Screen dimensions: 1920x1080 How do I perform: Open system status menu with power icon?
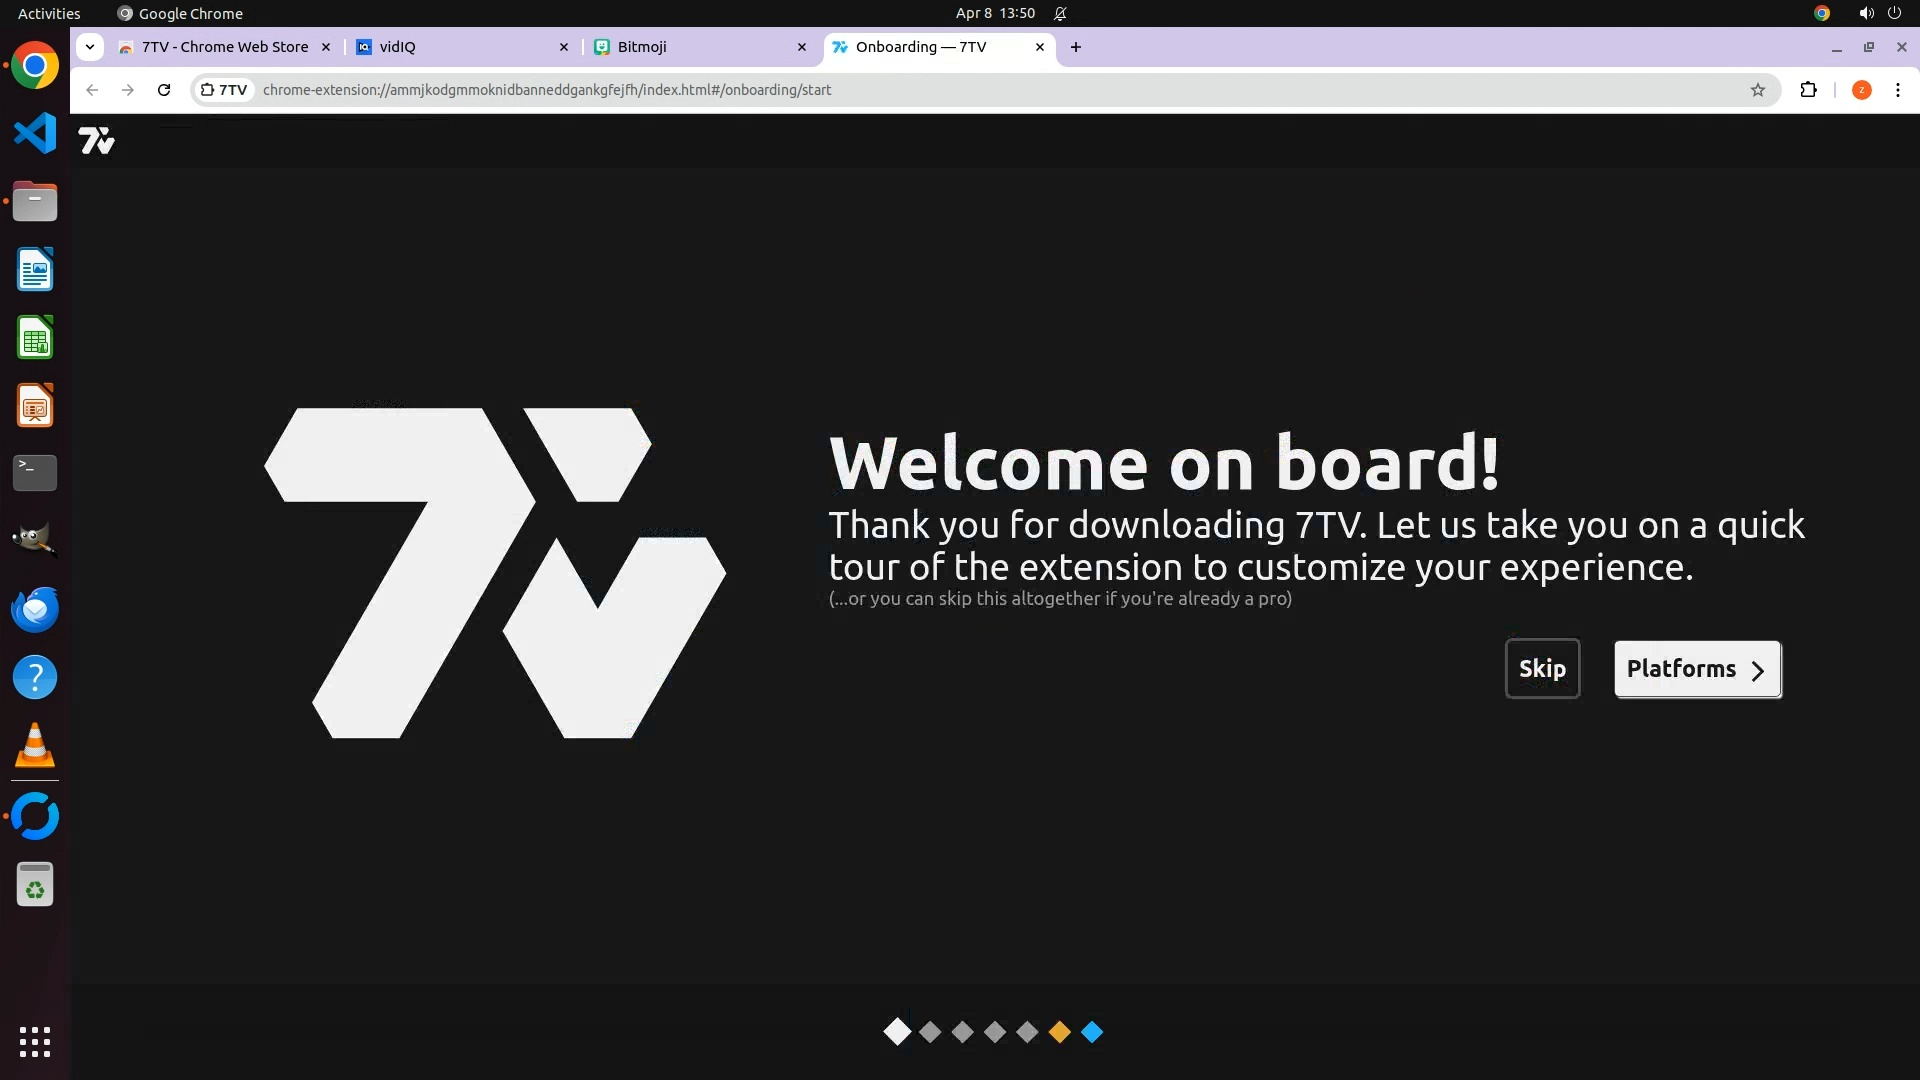[1894, 13]
